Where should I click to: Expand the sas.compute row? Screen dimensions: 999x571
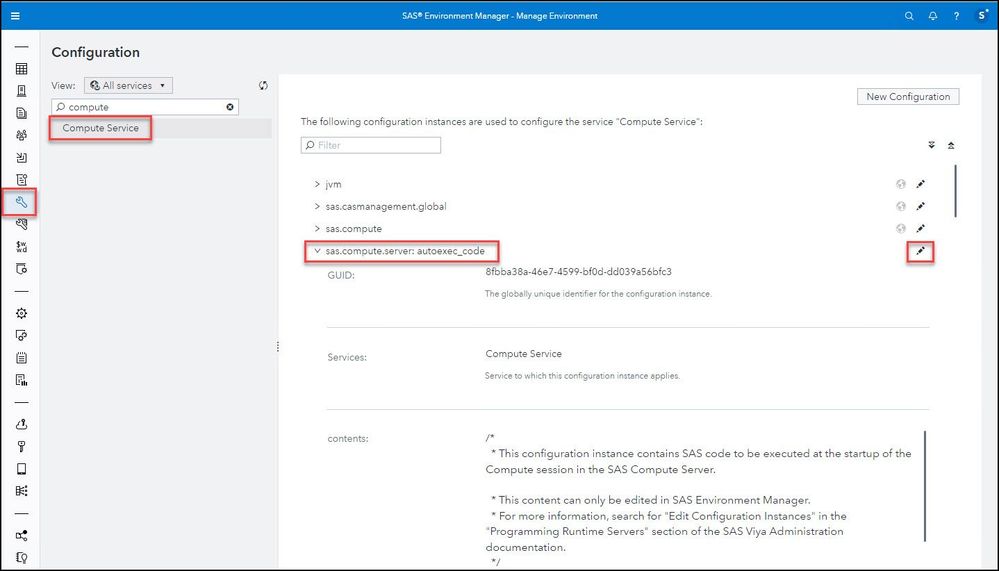pyautogui.click(x=317, y=228)
